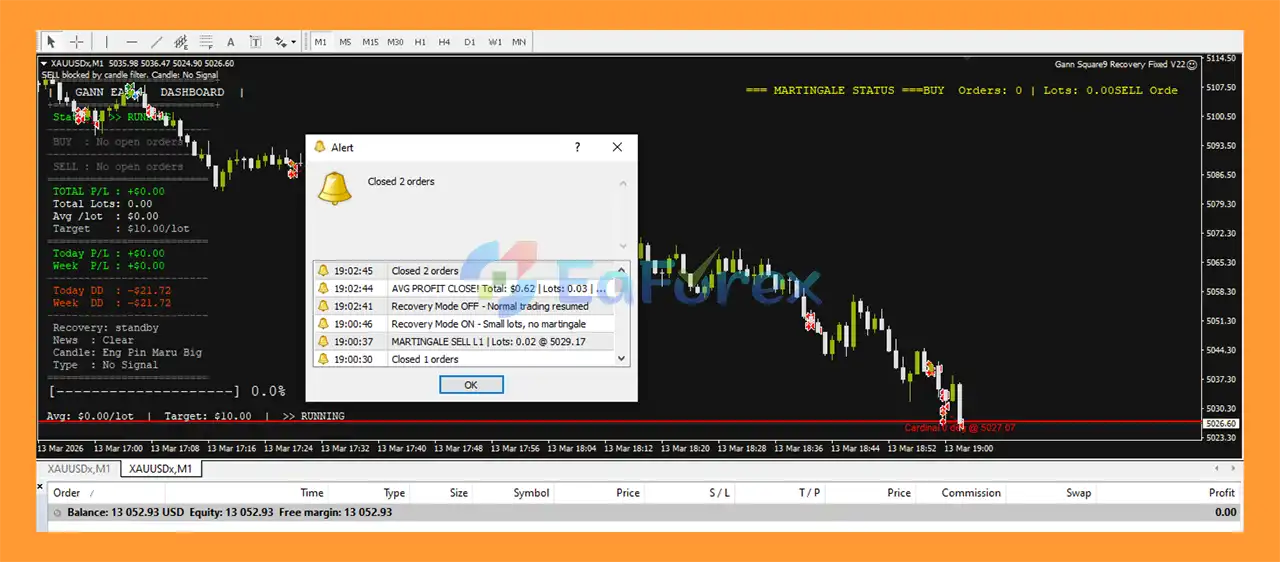Select alert row 19:02:45 Closed 2 orders
The height and width of the screenshot is (562, 1280).
click(x=464, y=270)
